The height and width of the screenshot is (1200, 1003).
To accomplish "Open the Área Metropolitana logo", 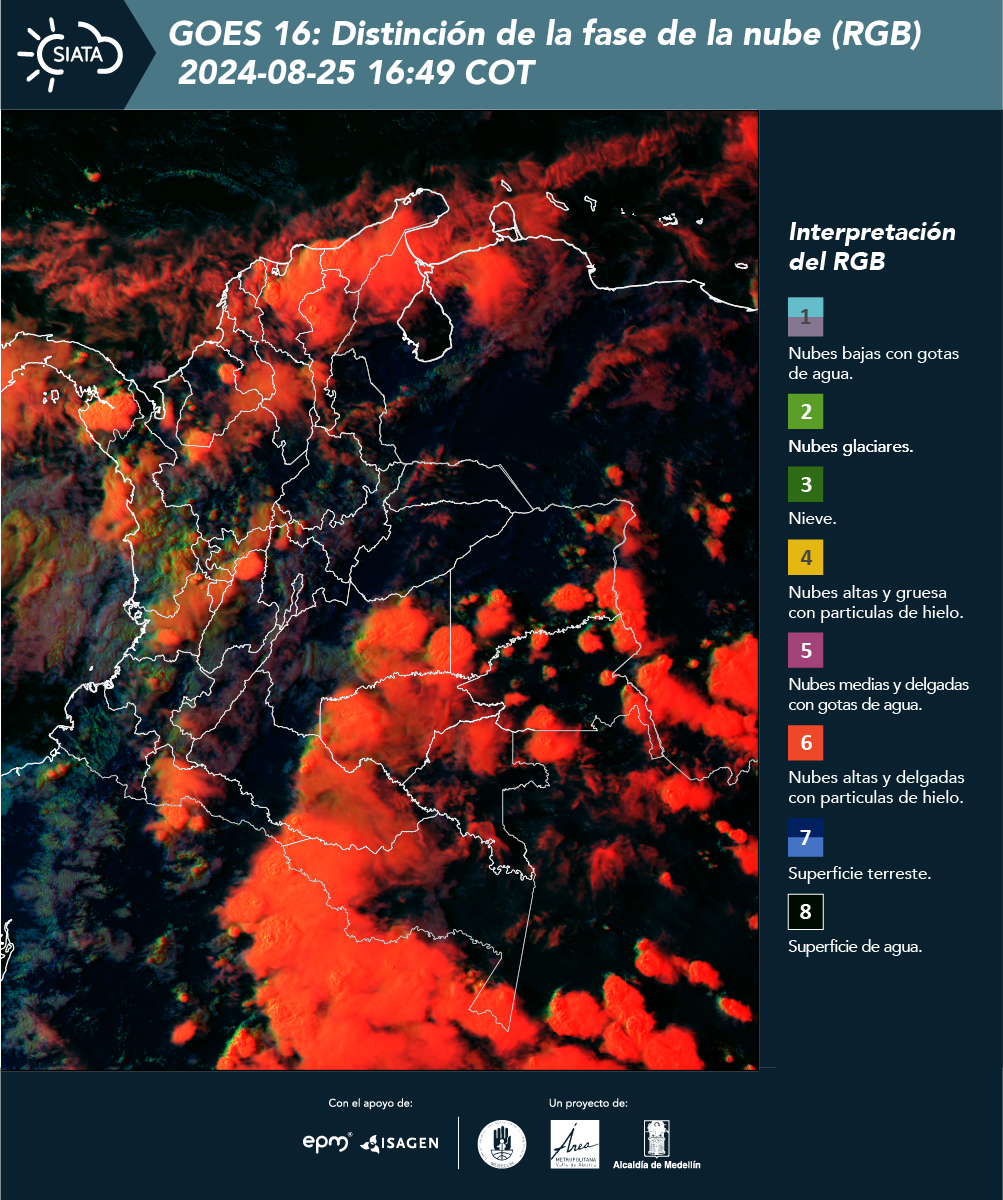I will 575,1143.
